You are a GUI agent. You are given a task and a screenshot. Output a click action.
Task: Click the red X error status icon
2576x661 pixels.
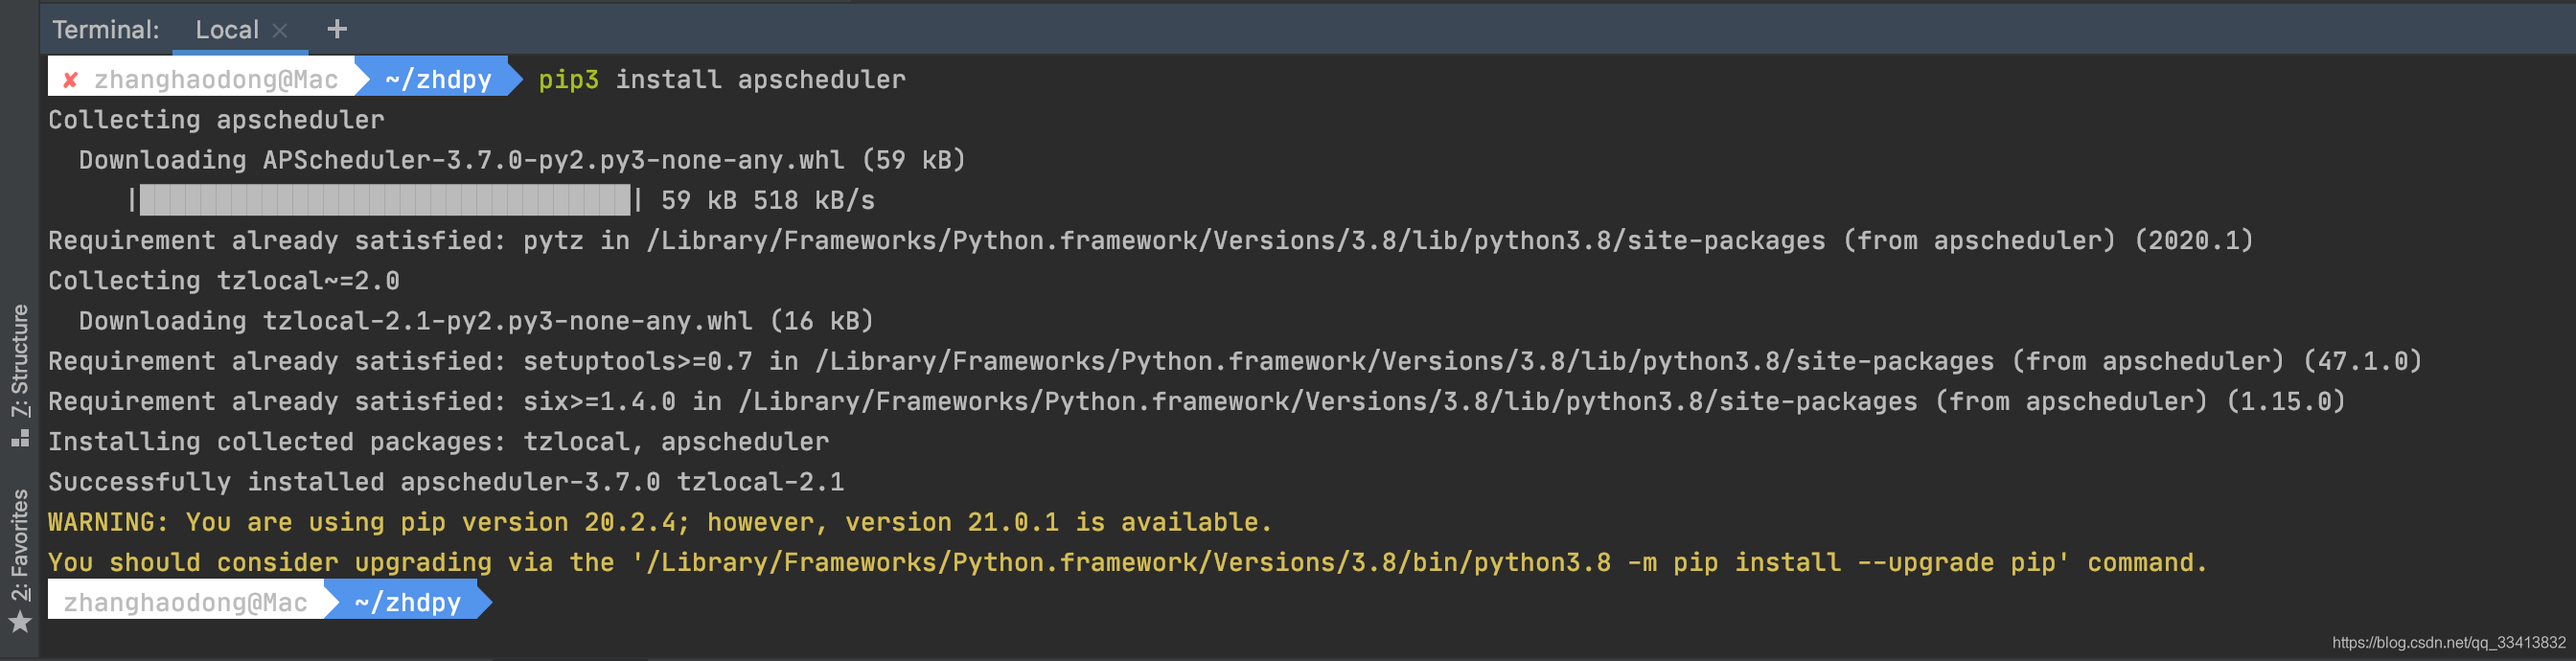(70, 80)
